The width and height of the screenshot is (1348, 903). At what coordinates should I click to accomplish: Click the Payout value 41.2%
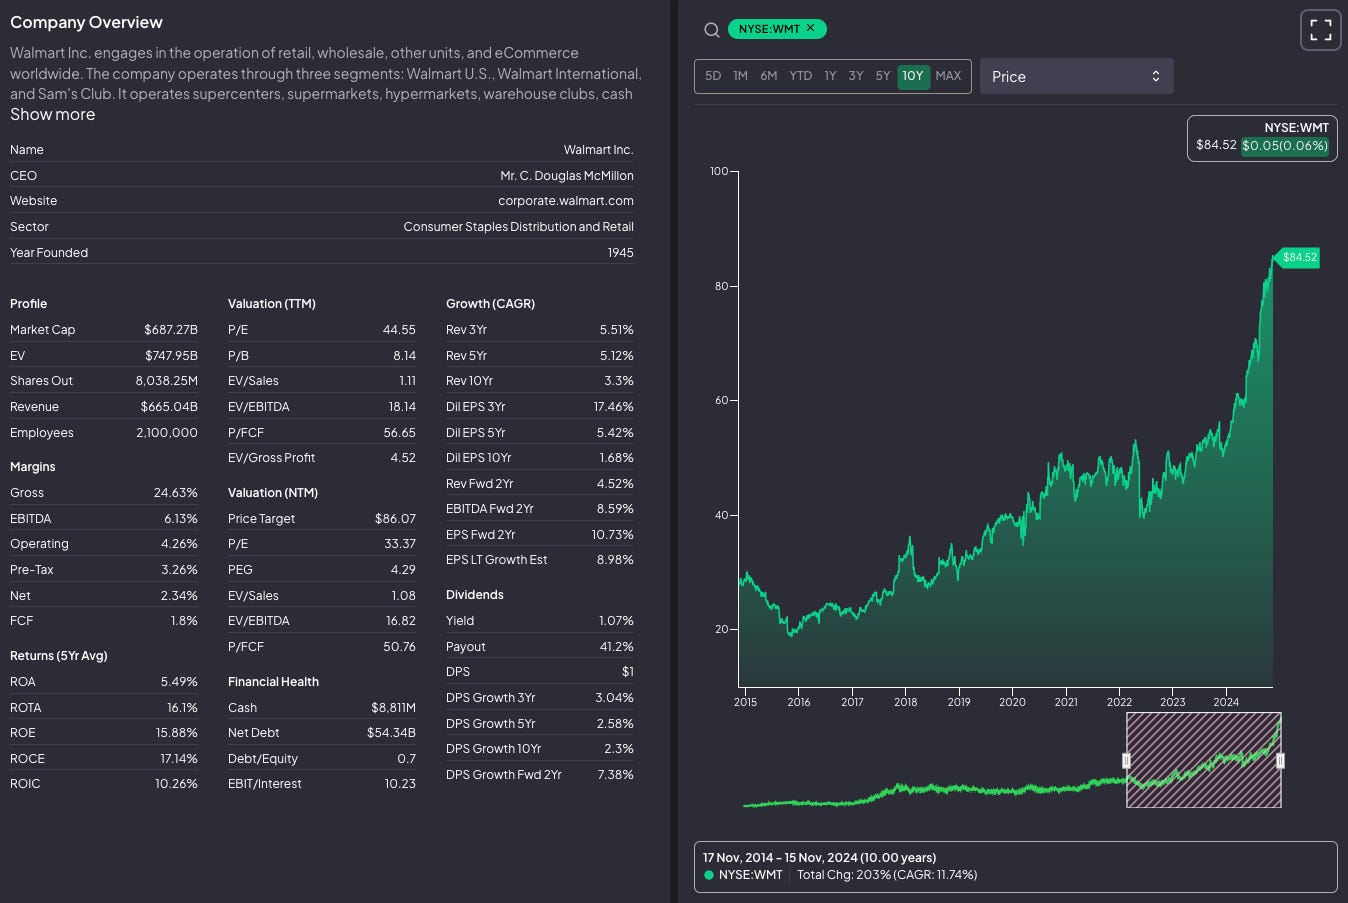click(x=616, y=647)
